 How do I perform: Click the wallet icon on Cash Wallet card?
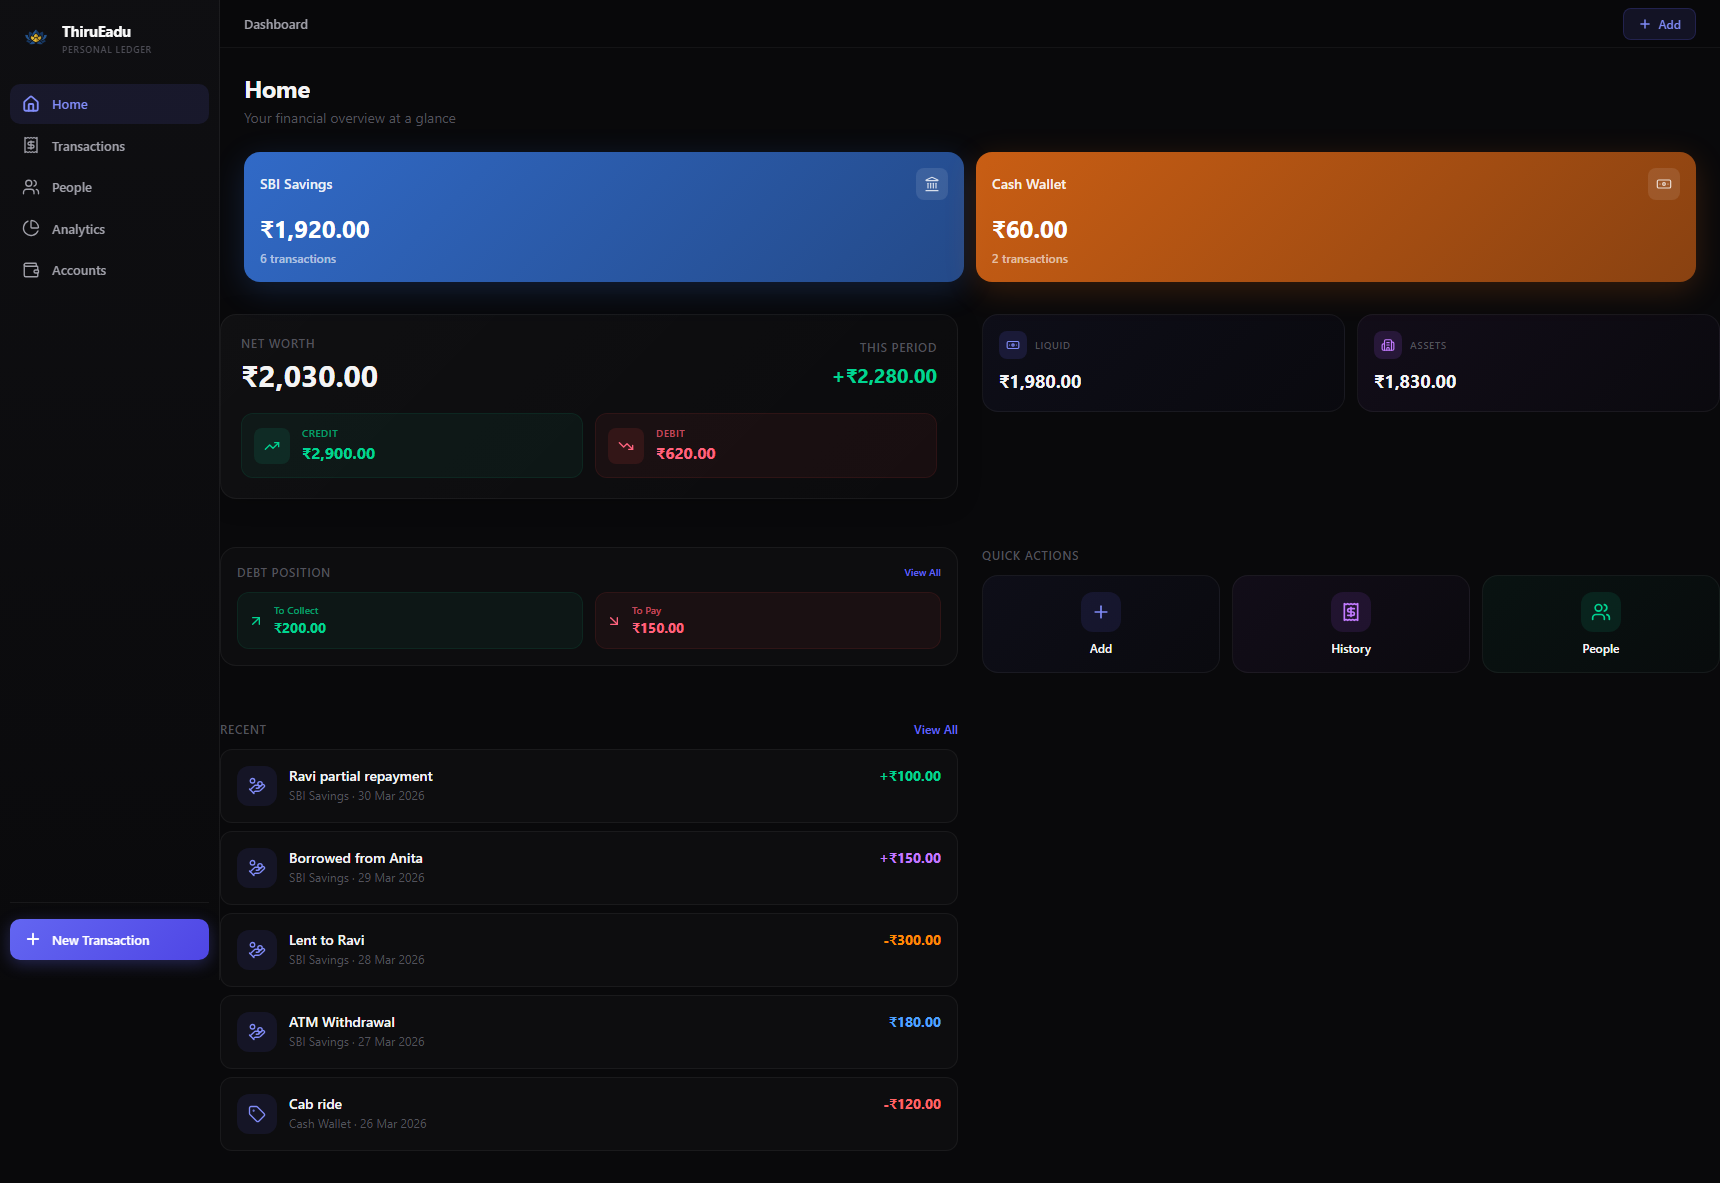coord(1663,184)
